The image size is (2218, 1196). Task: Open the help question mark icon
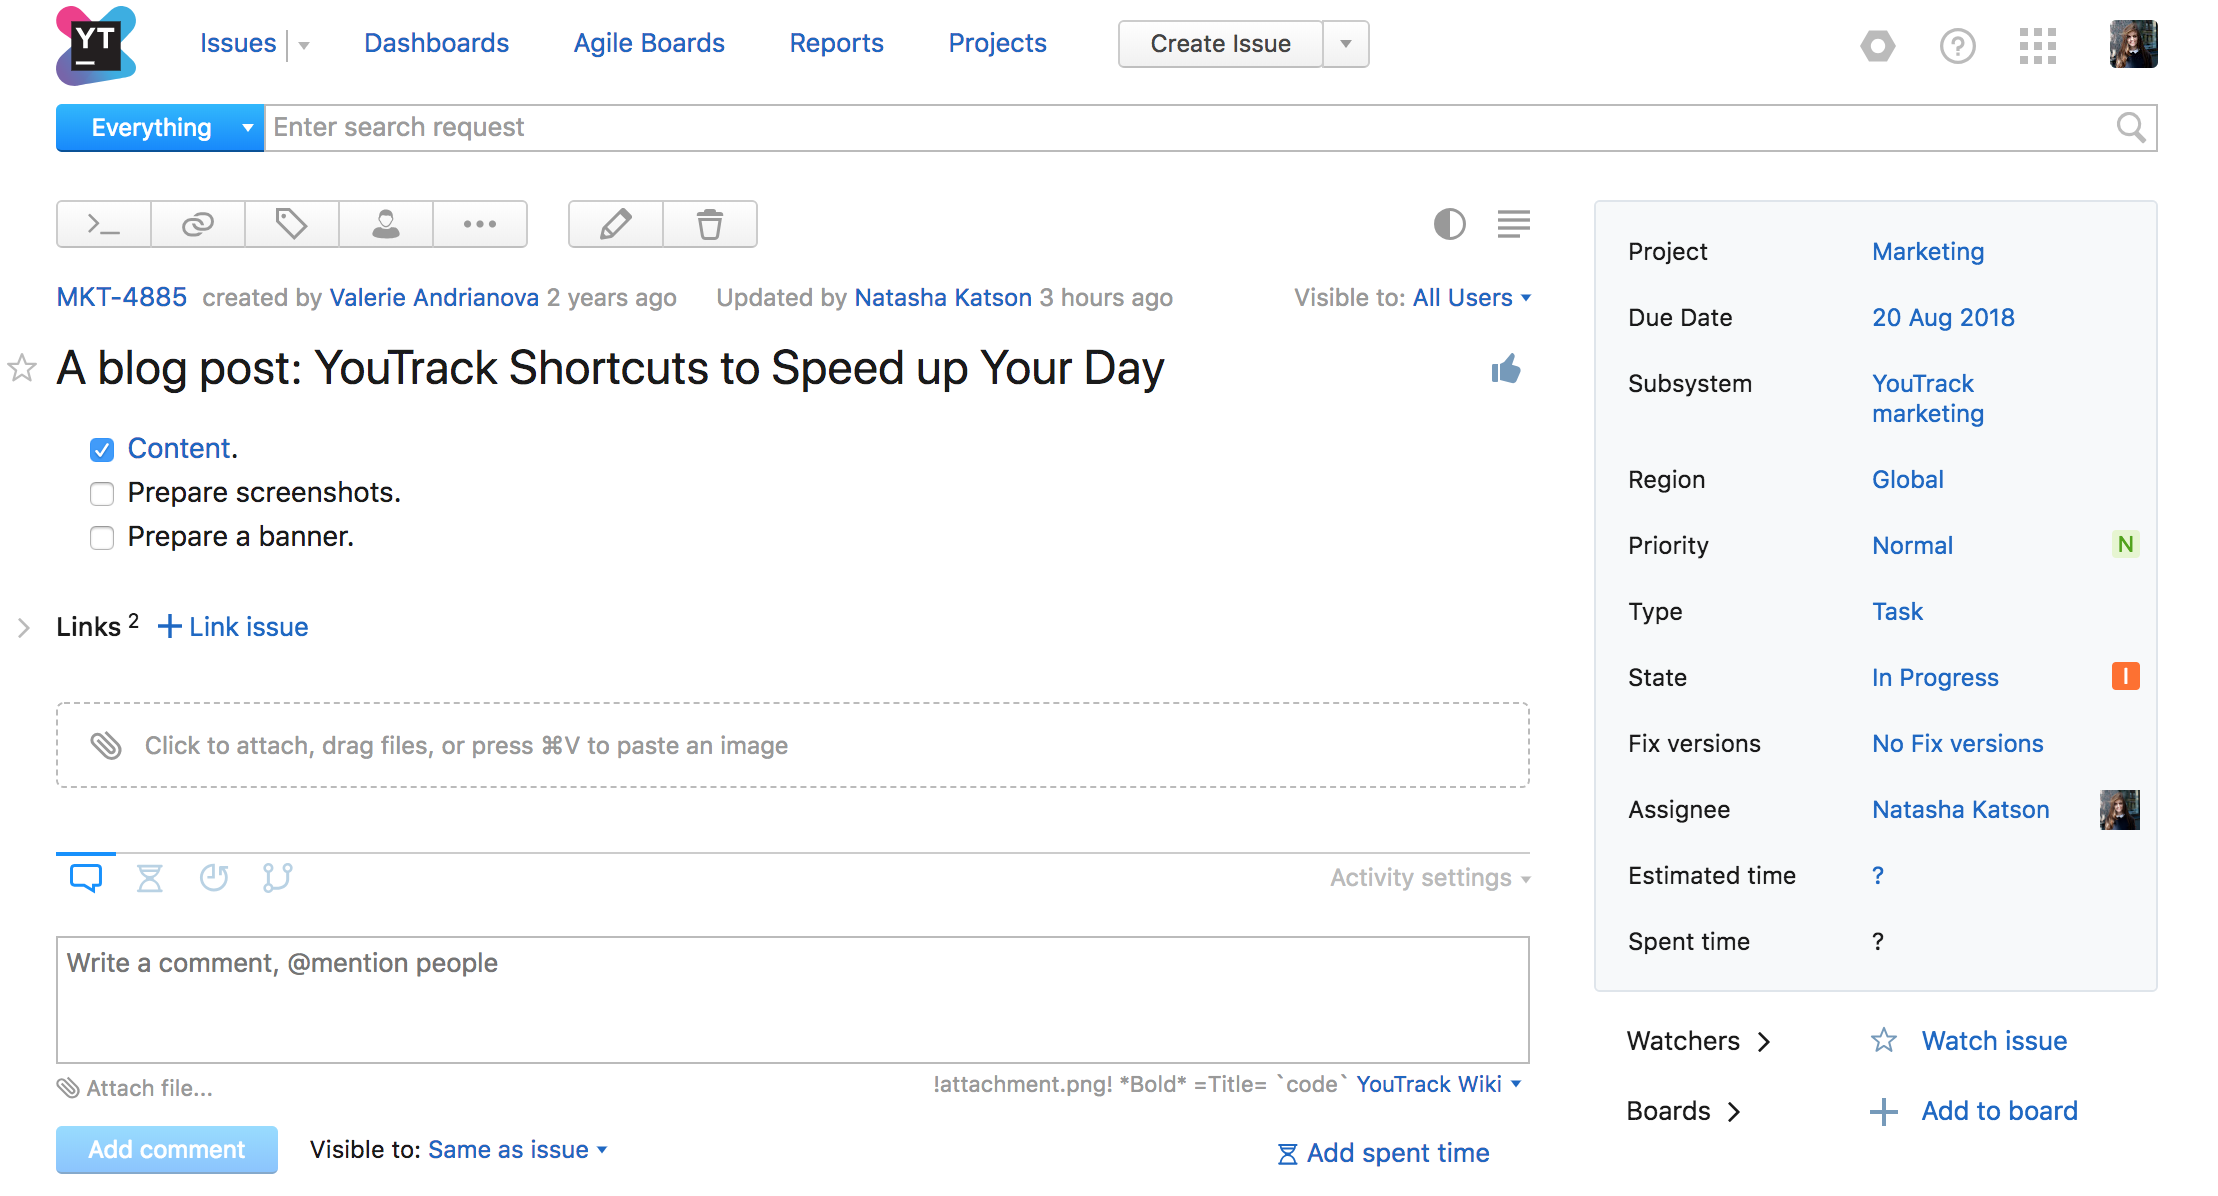click(x=1958, y=45)
